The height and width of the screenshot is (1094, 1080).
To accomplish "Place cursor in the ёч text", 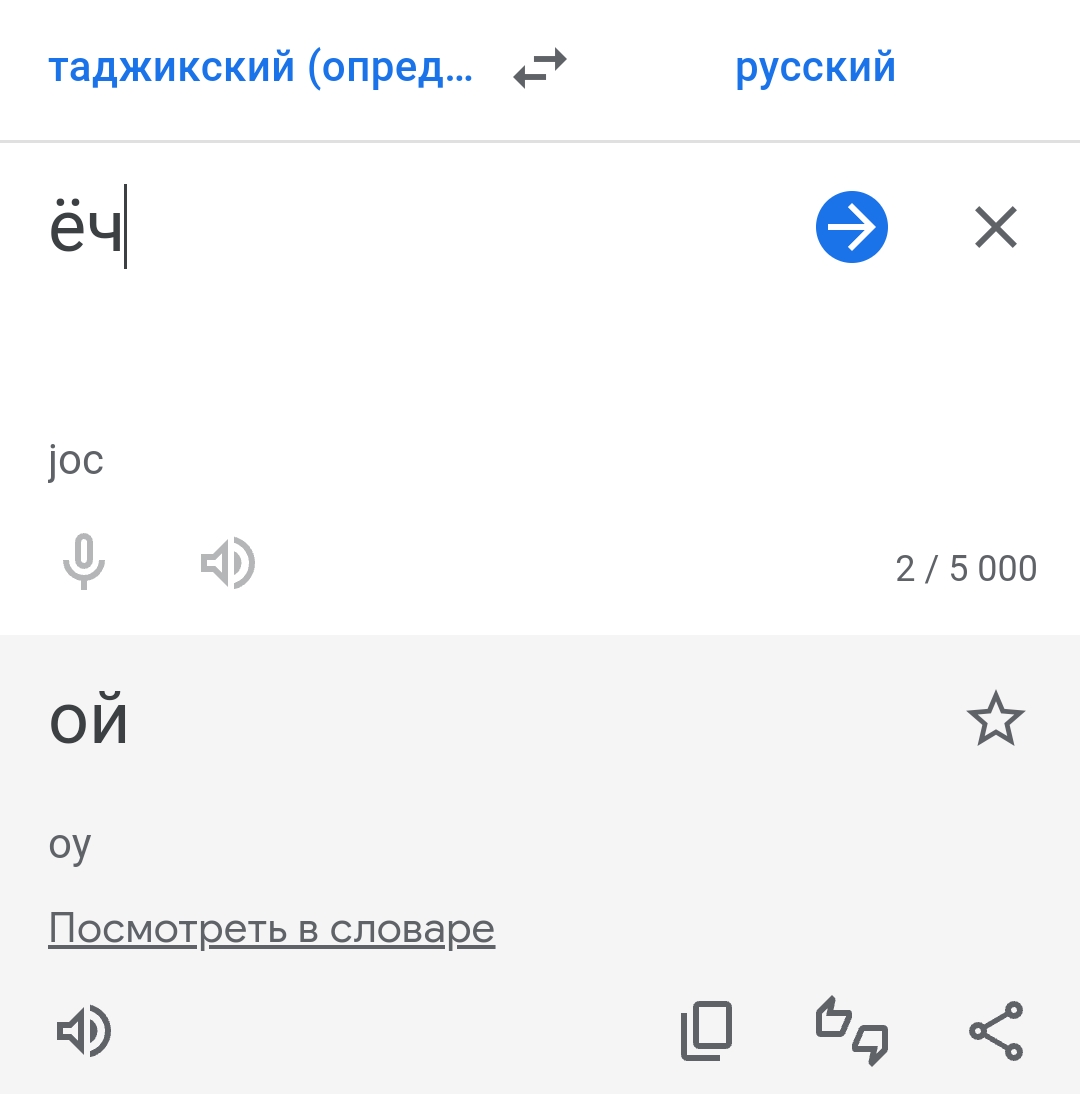I will click(x=85, y=227).
